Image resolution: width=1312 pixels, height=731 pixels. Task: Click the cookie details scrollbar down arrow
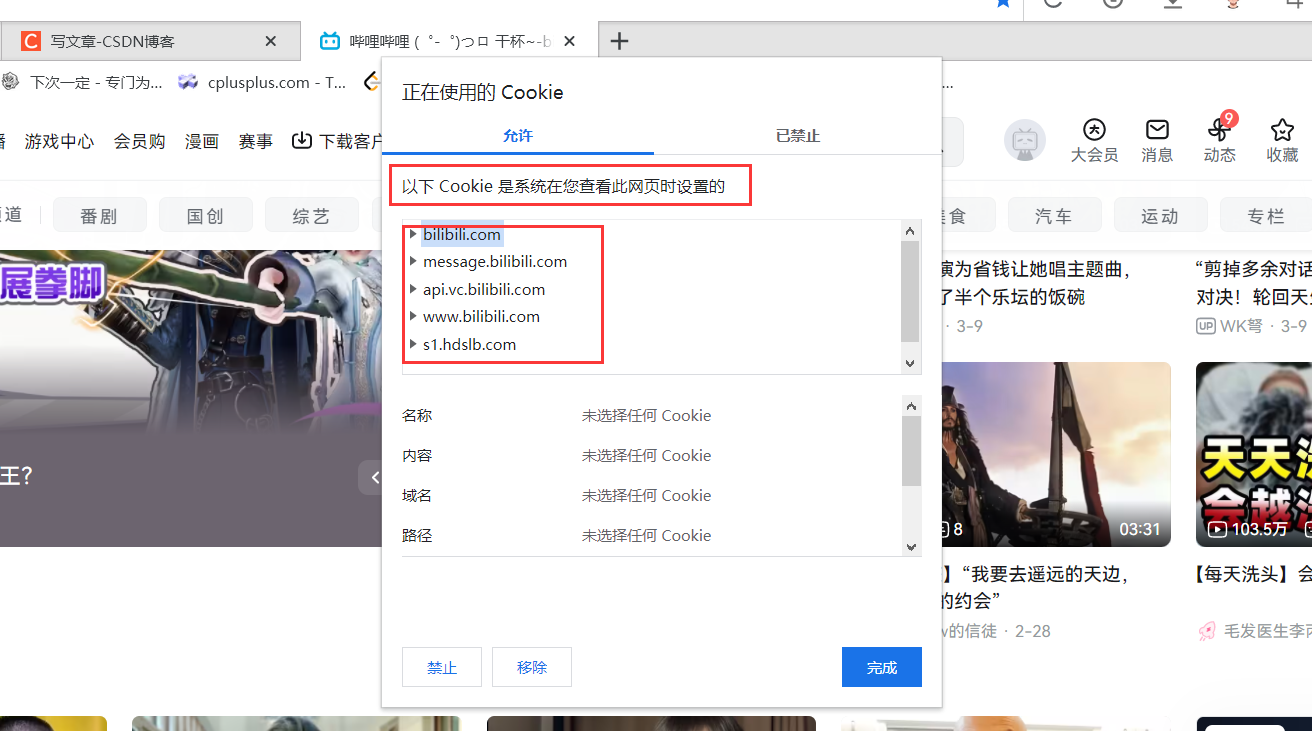910,546
